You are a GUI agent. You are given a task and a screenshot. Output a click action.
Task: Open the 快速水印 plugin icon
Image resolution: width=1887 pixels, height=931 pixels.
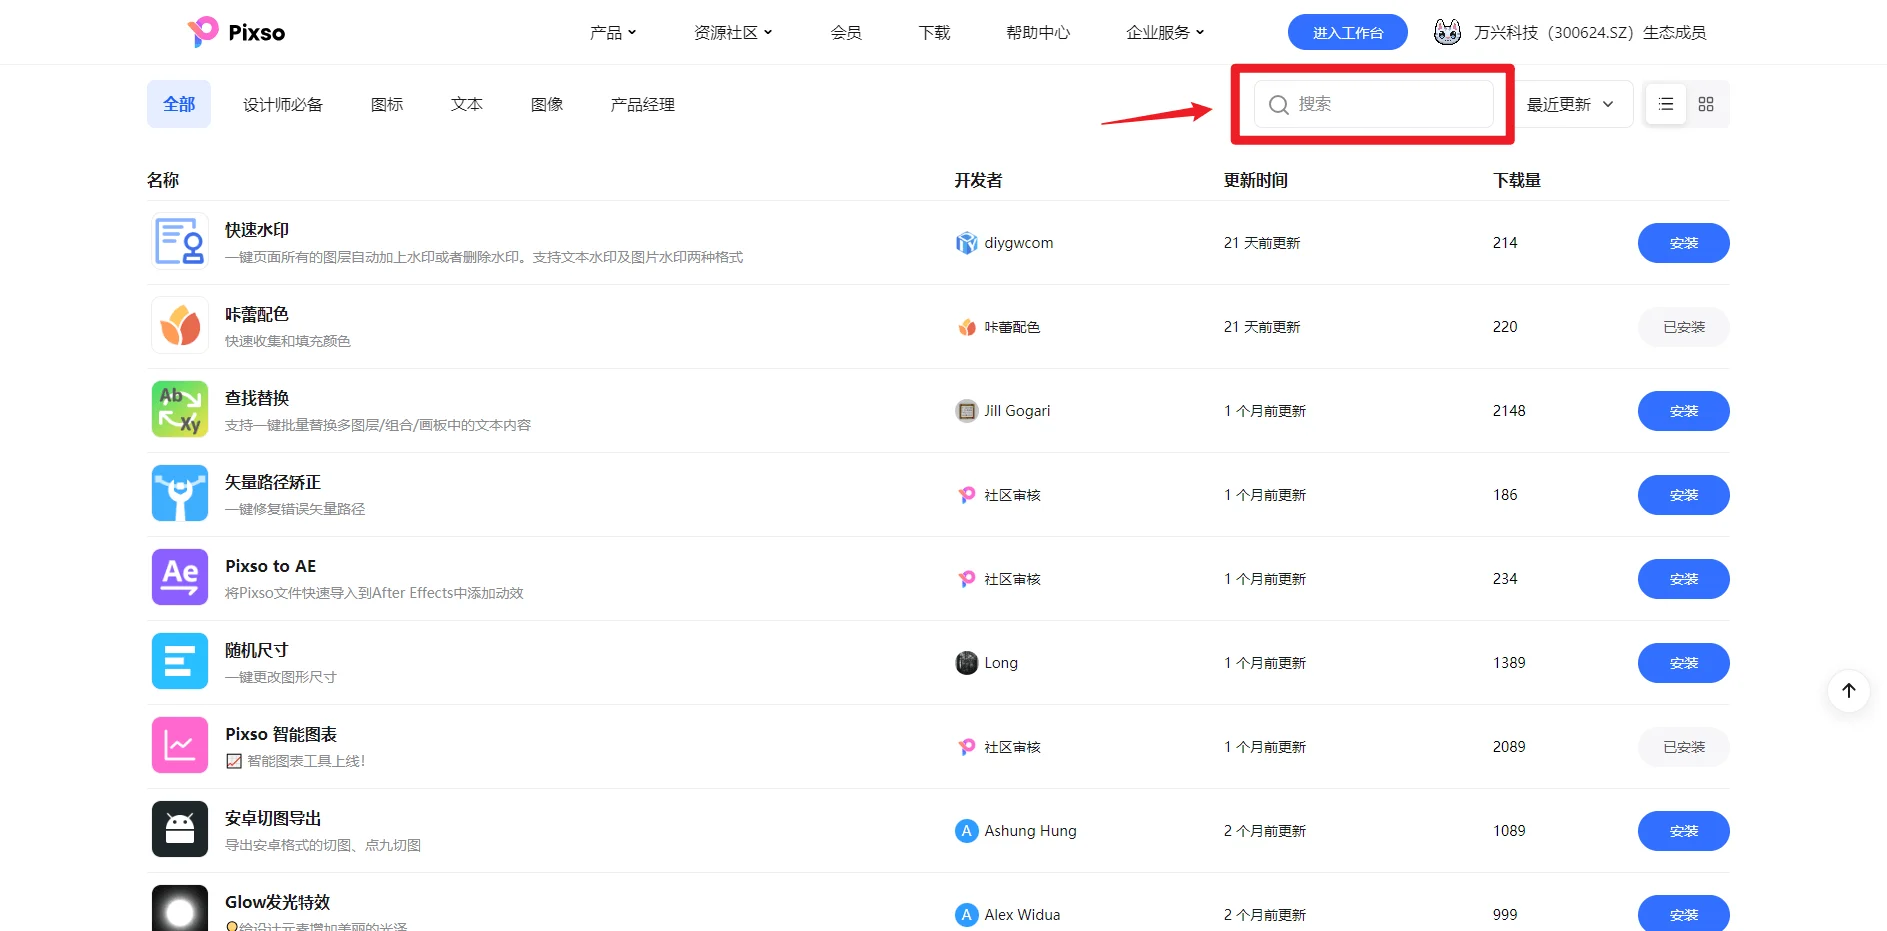click(x=179, y=241)
